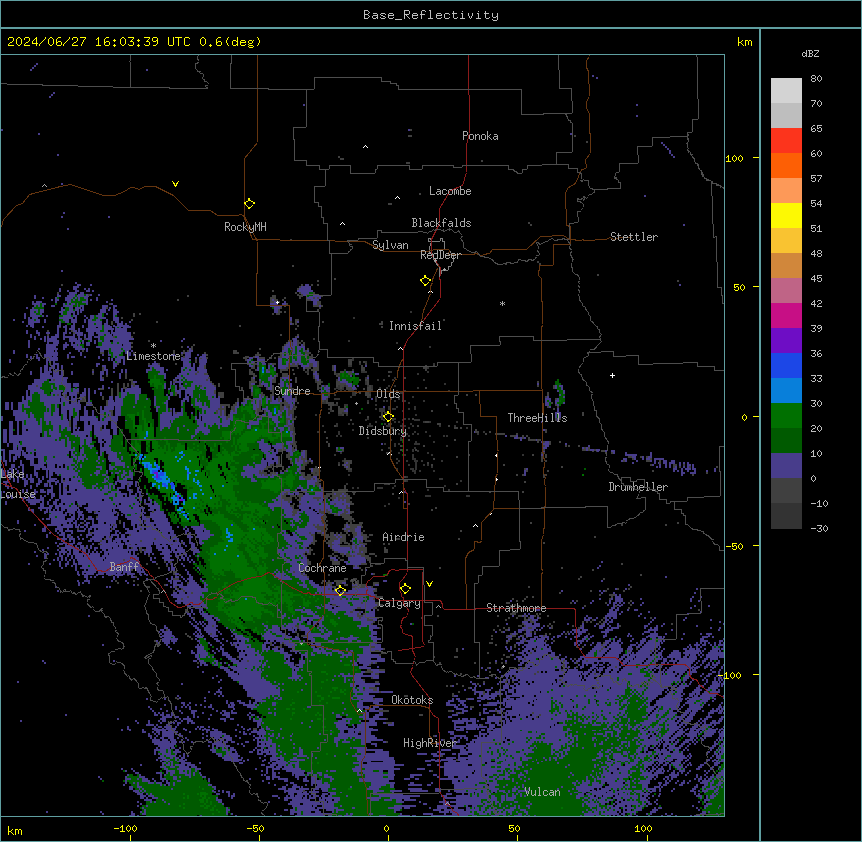This screenshot has height=842, width=862.
Task: Select the bright green 20-30 dBZ legend swatch
Action: [786, 416]
